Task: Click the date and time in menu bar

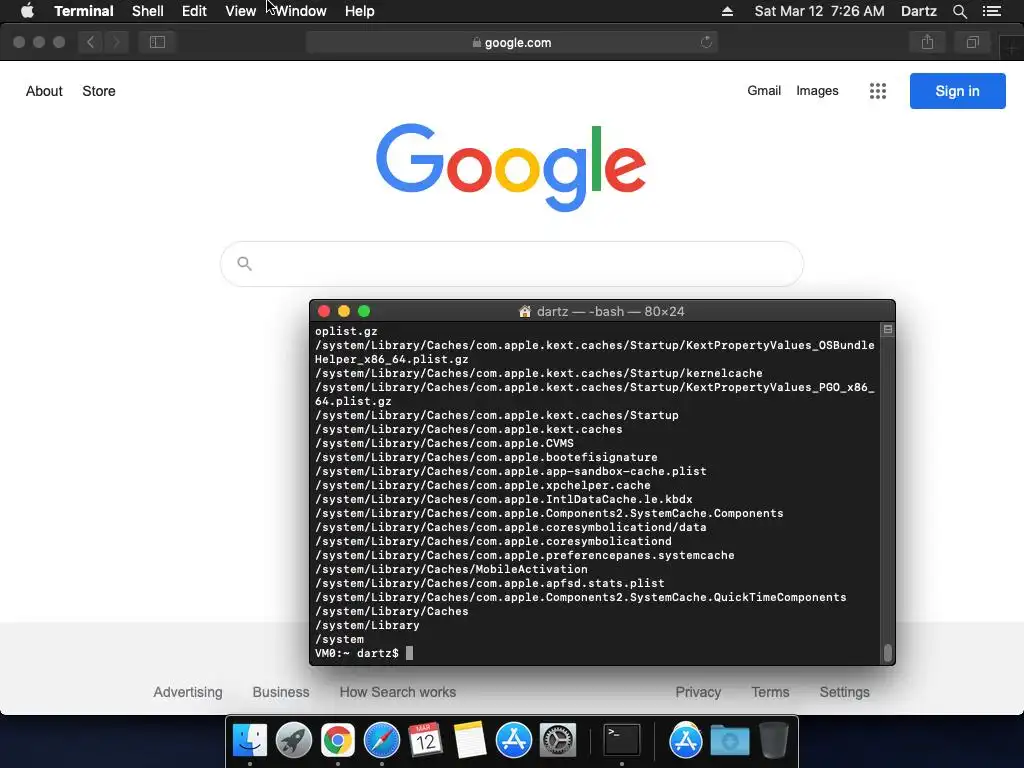Action: [x=819, y=11]
